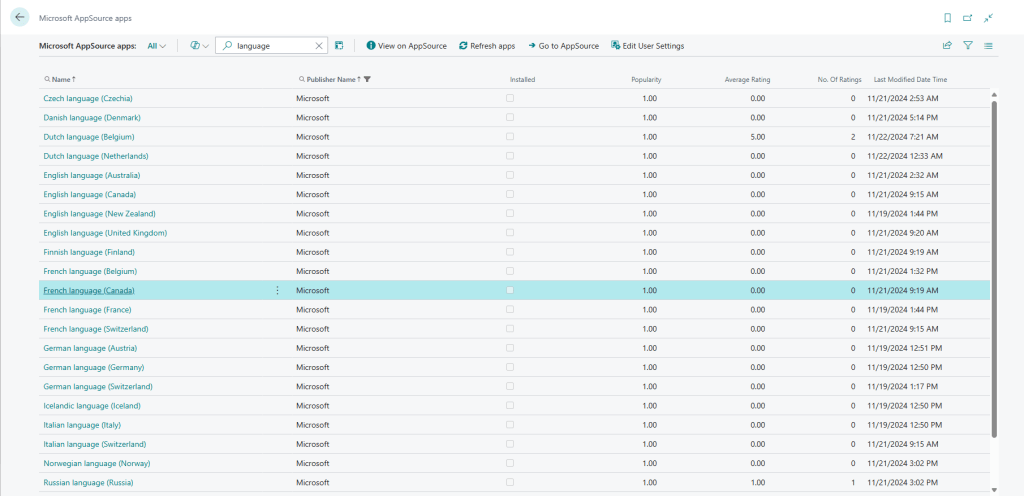Open French language (Switzerland) link

[x=96, y=329]
